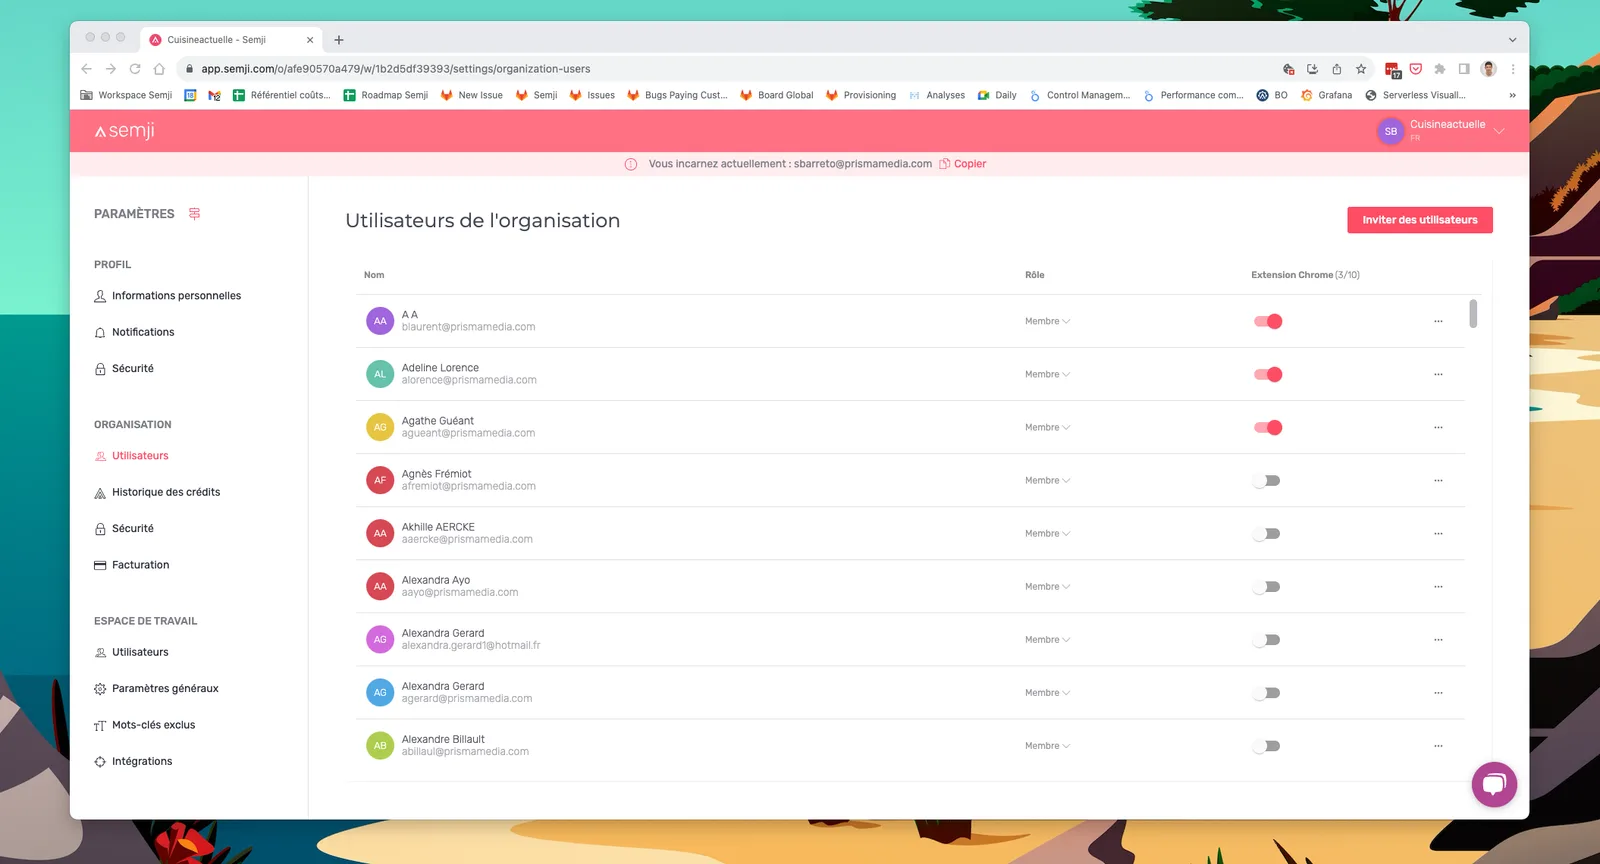The width and height of the screenshot is (1600, 864).
Task: Open the chat support bubble
Action: point(1494,784)
